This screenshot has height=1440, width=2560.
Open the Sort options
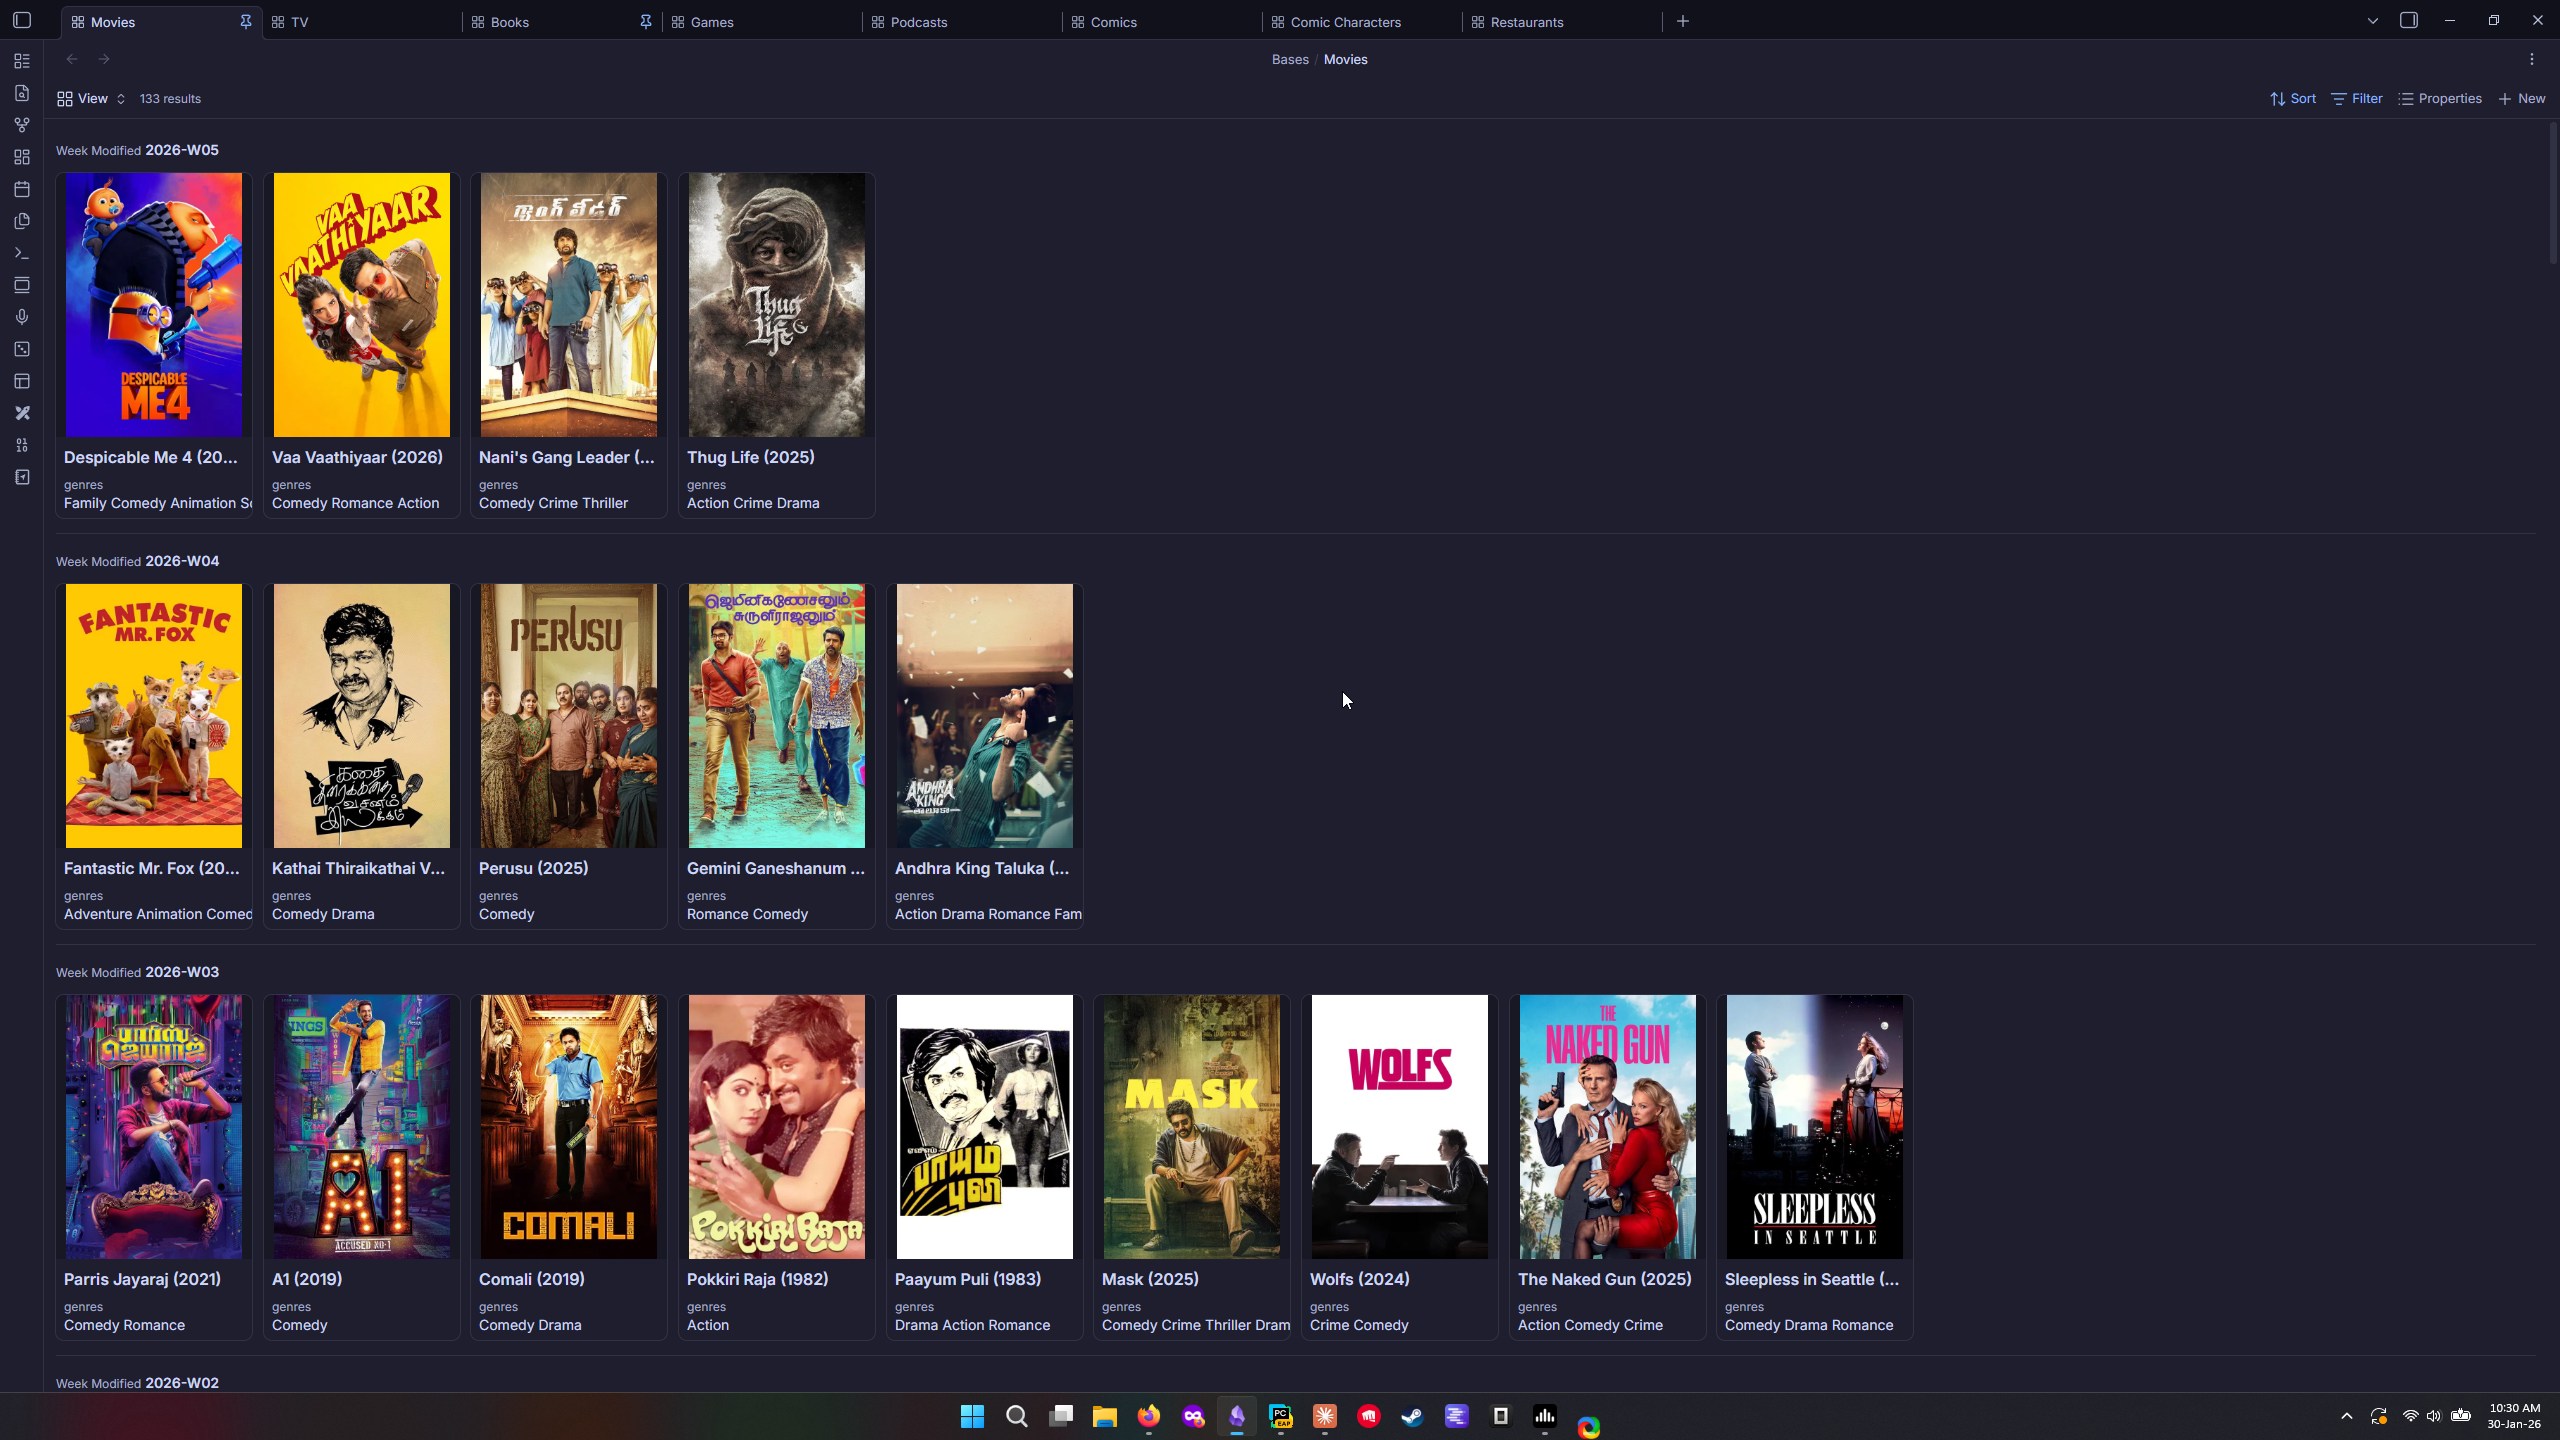[2290, 98]
